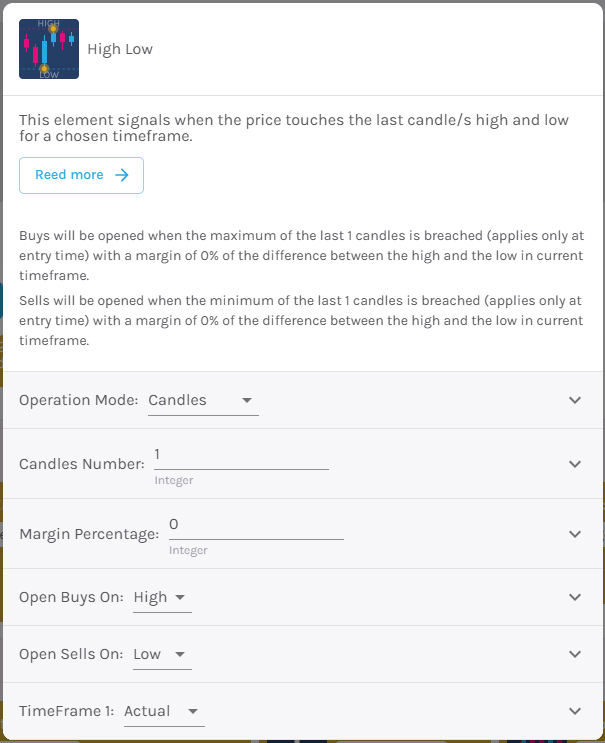Viewport: 605px width, 743px height.
Task: Expand the Open Sells On row chevron
Action: click(x=575, y=654)
